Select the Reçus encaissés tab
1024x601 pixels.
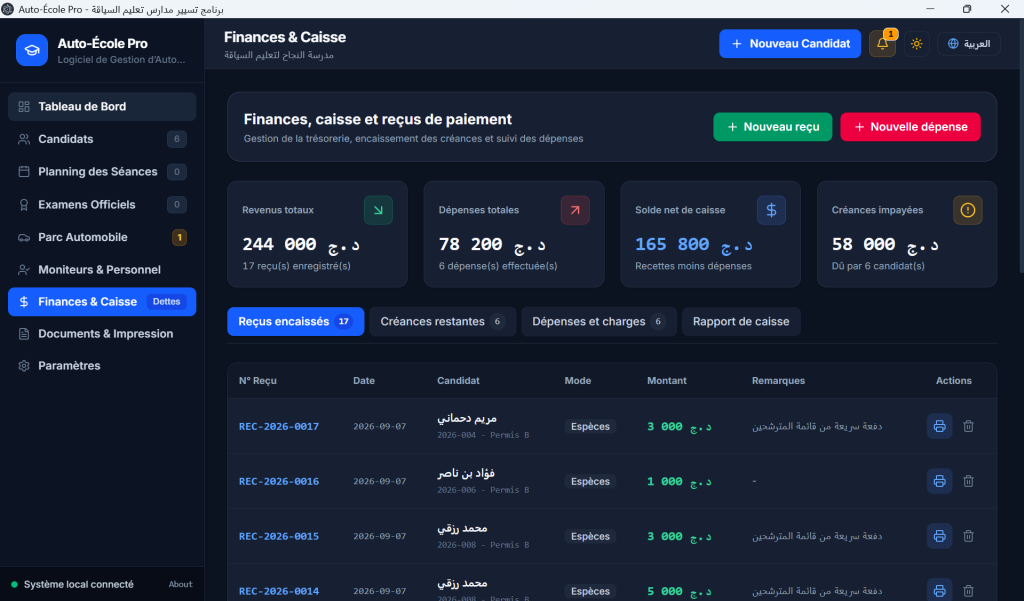click(x=296, y=321)
